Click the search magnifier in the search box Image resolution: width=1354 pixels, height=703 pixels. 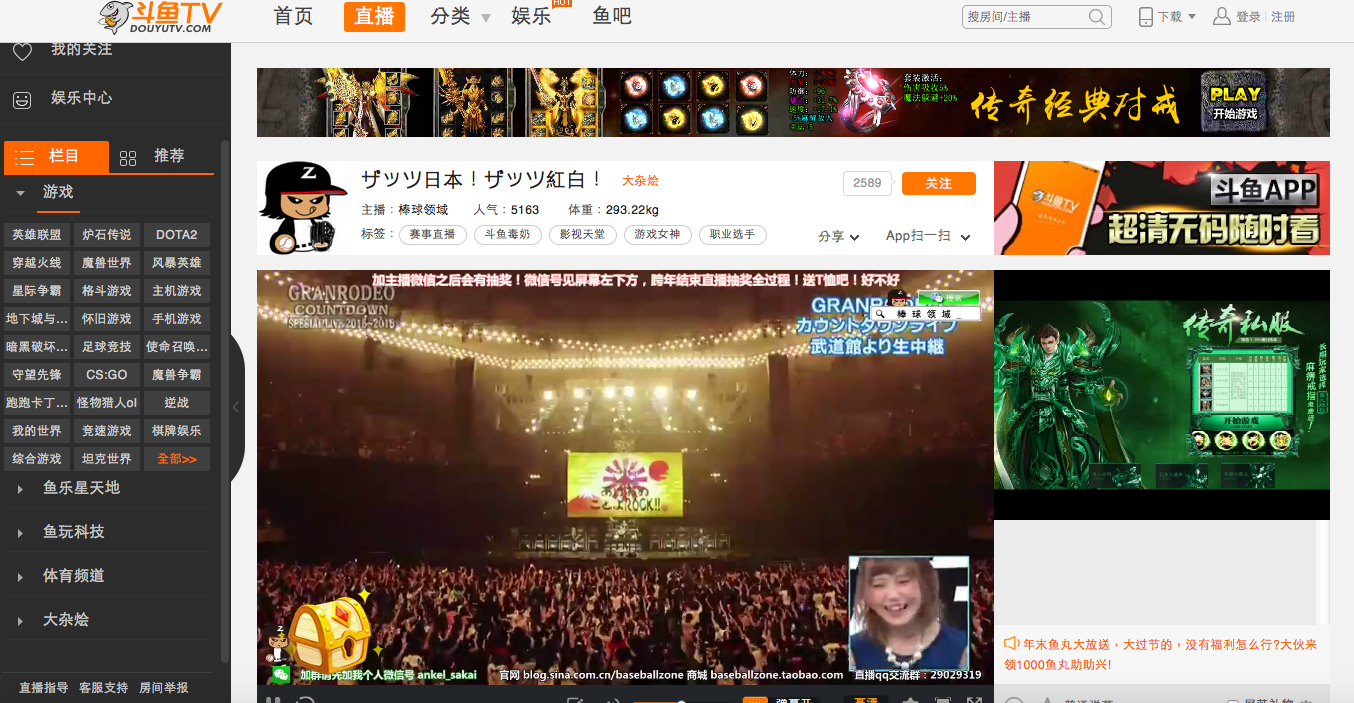[x=1097, y=16]
